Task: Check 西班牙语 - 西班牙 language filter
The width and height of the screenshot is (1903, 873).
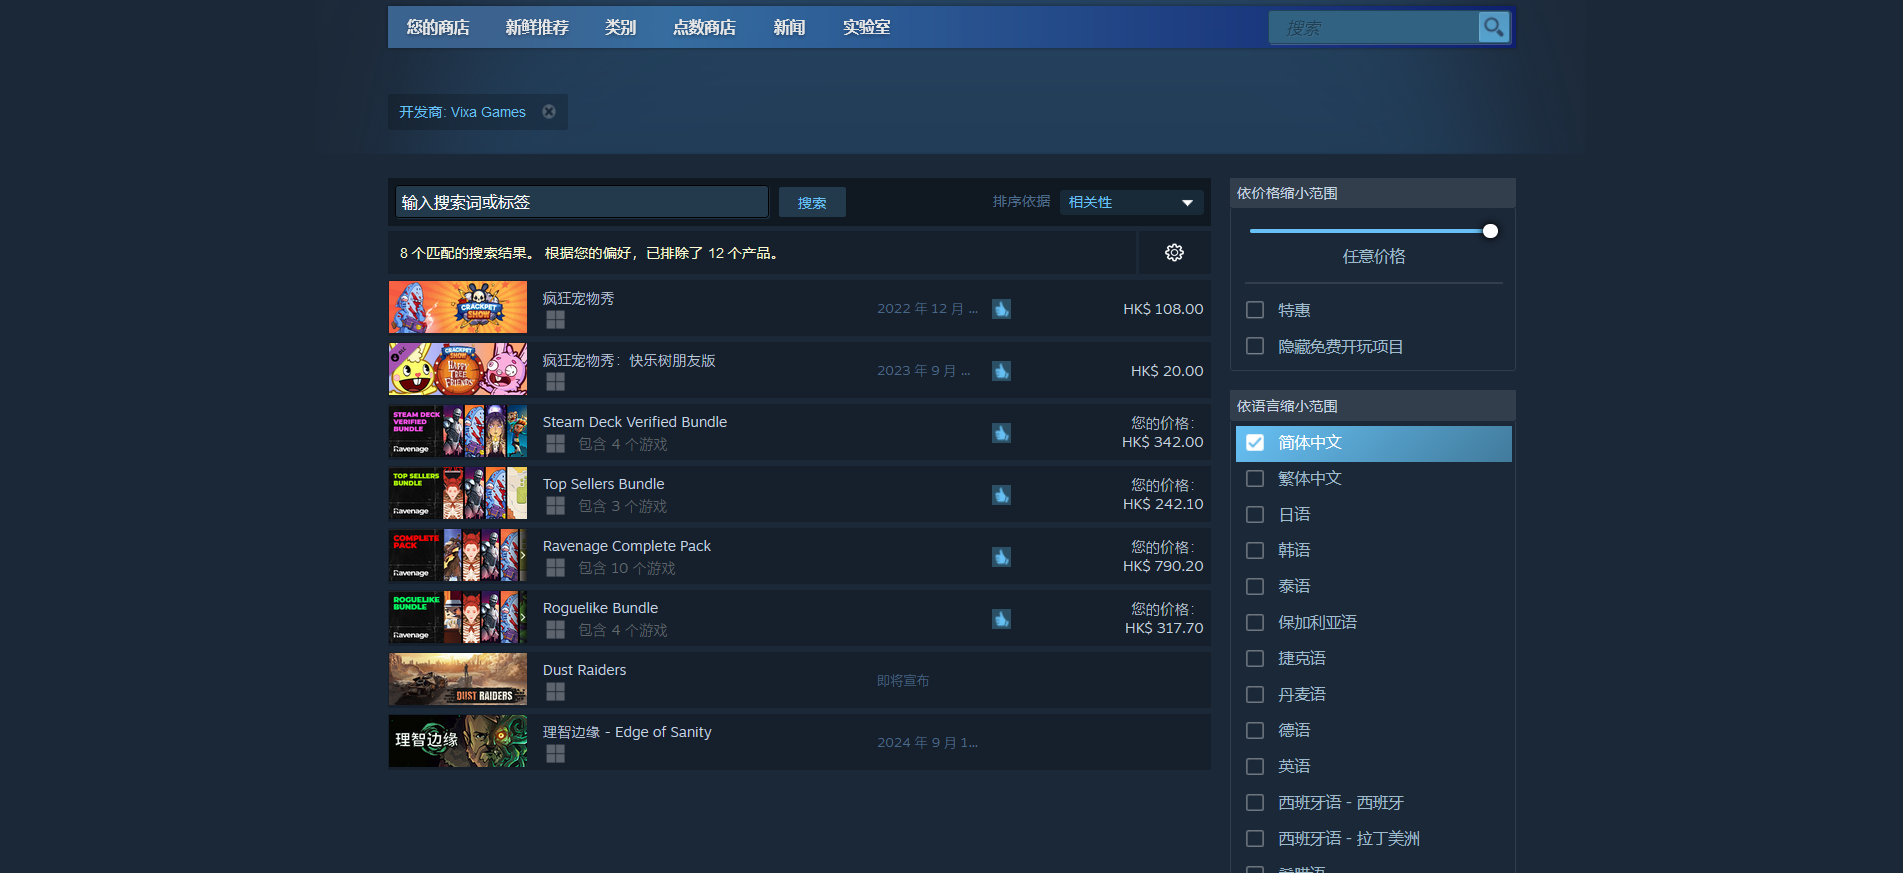Action: [x=1255, y=802]
